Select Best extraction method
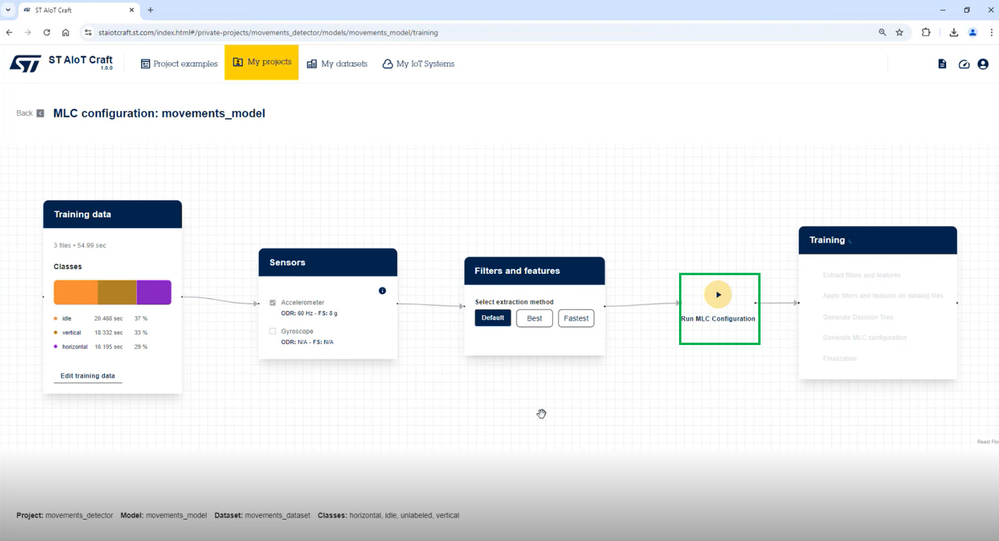999x541 pixels. tap(535, 318)
